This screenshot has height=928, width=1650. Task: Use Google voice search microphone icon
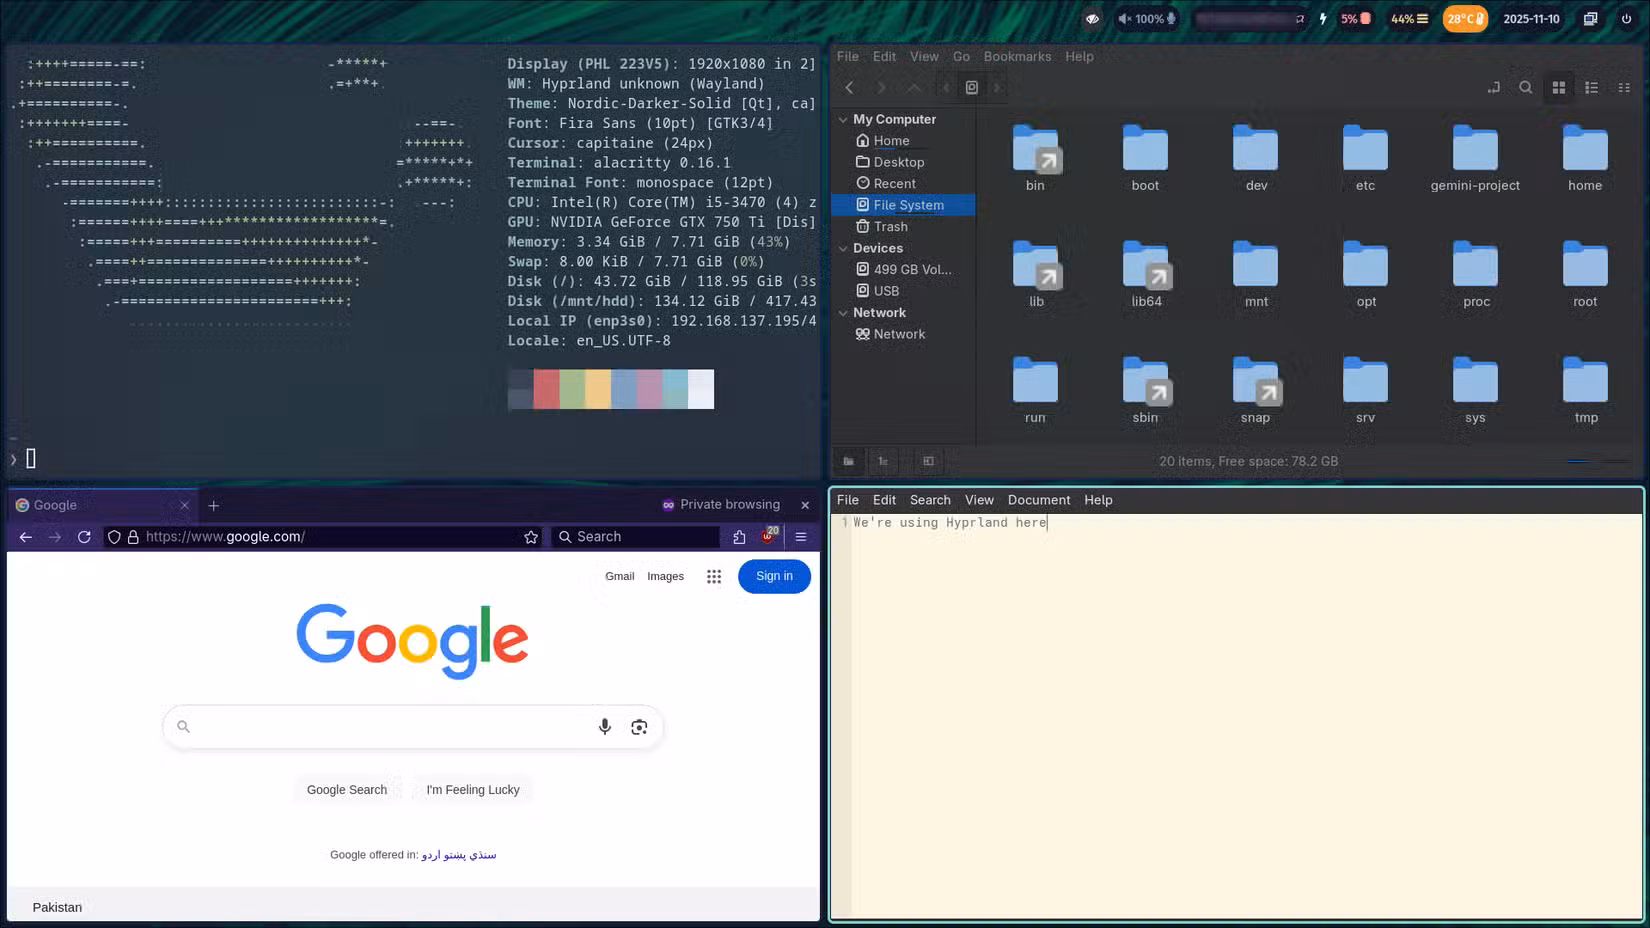click(605, 727)
